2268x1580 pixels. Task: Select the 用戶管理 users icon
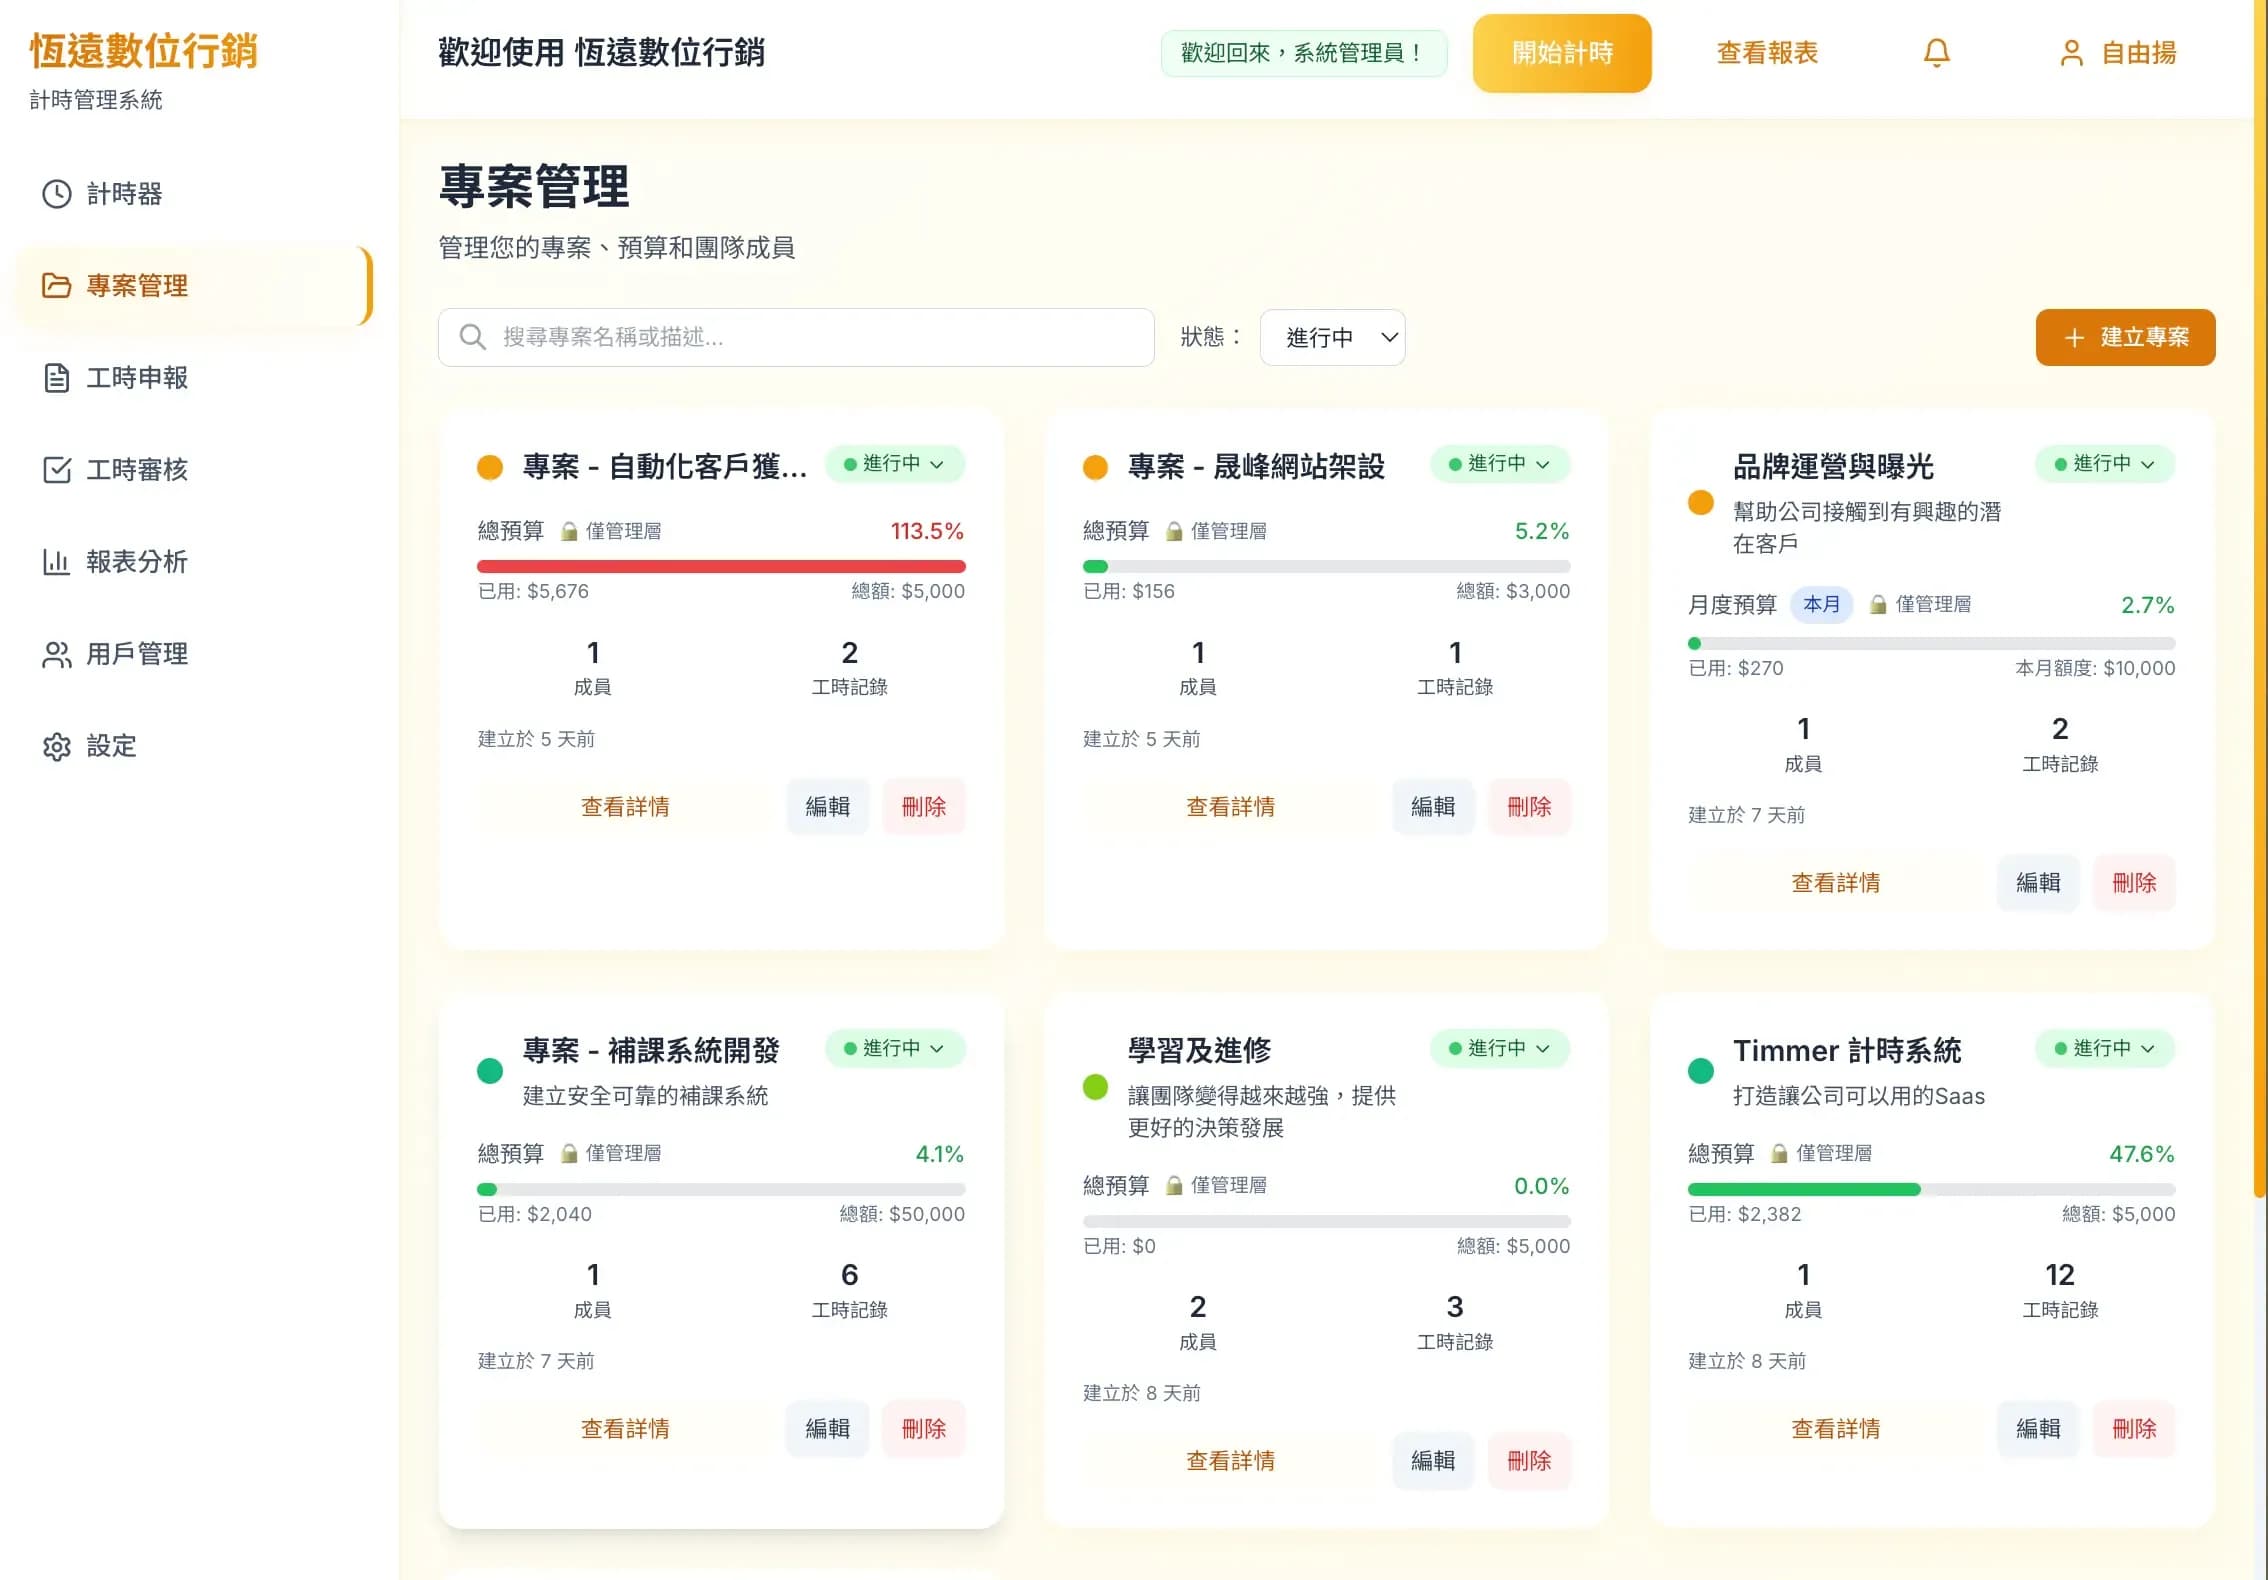click(57, 654)
